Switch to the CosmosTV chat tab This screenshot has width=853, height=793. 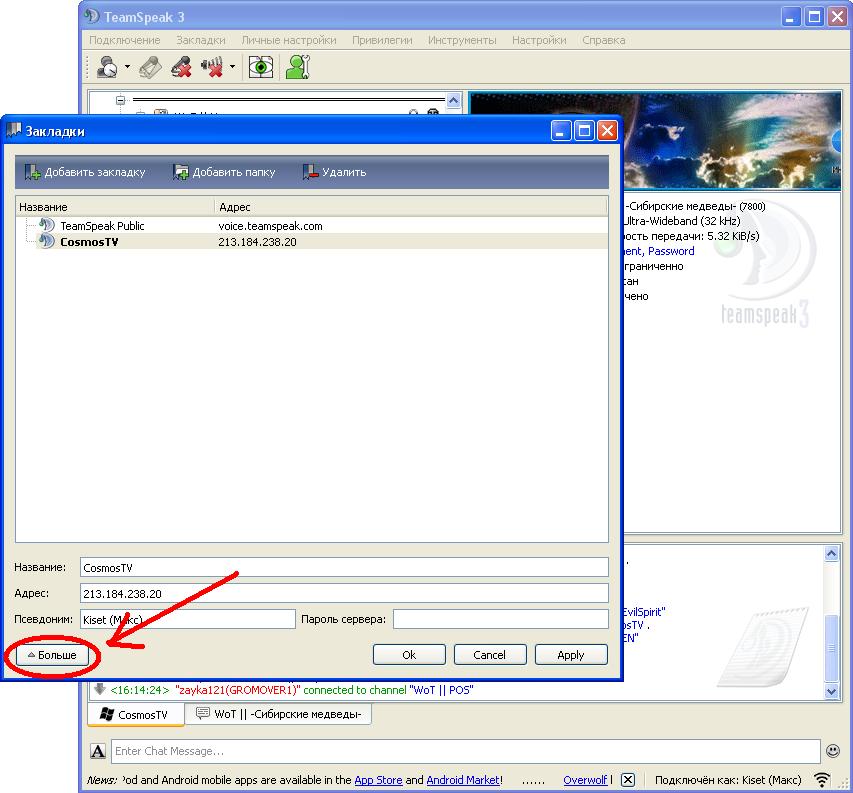[x=135, y=715]
